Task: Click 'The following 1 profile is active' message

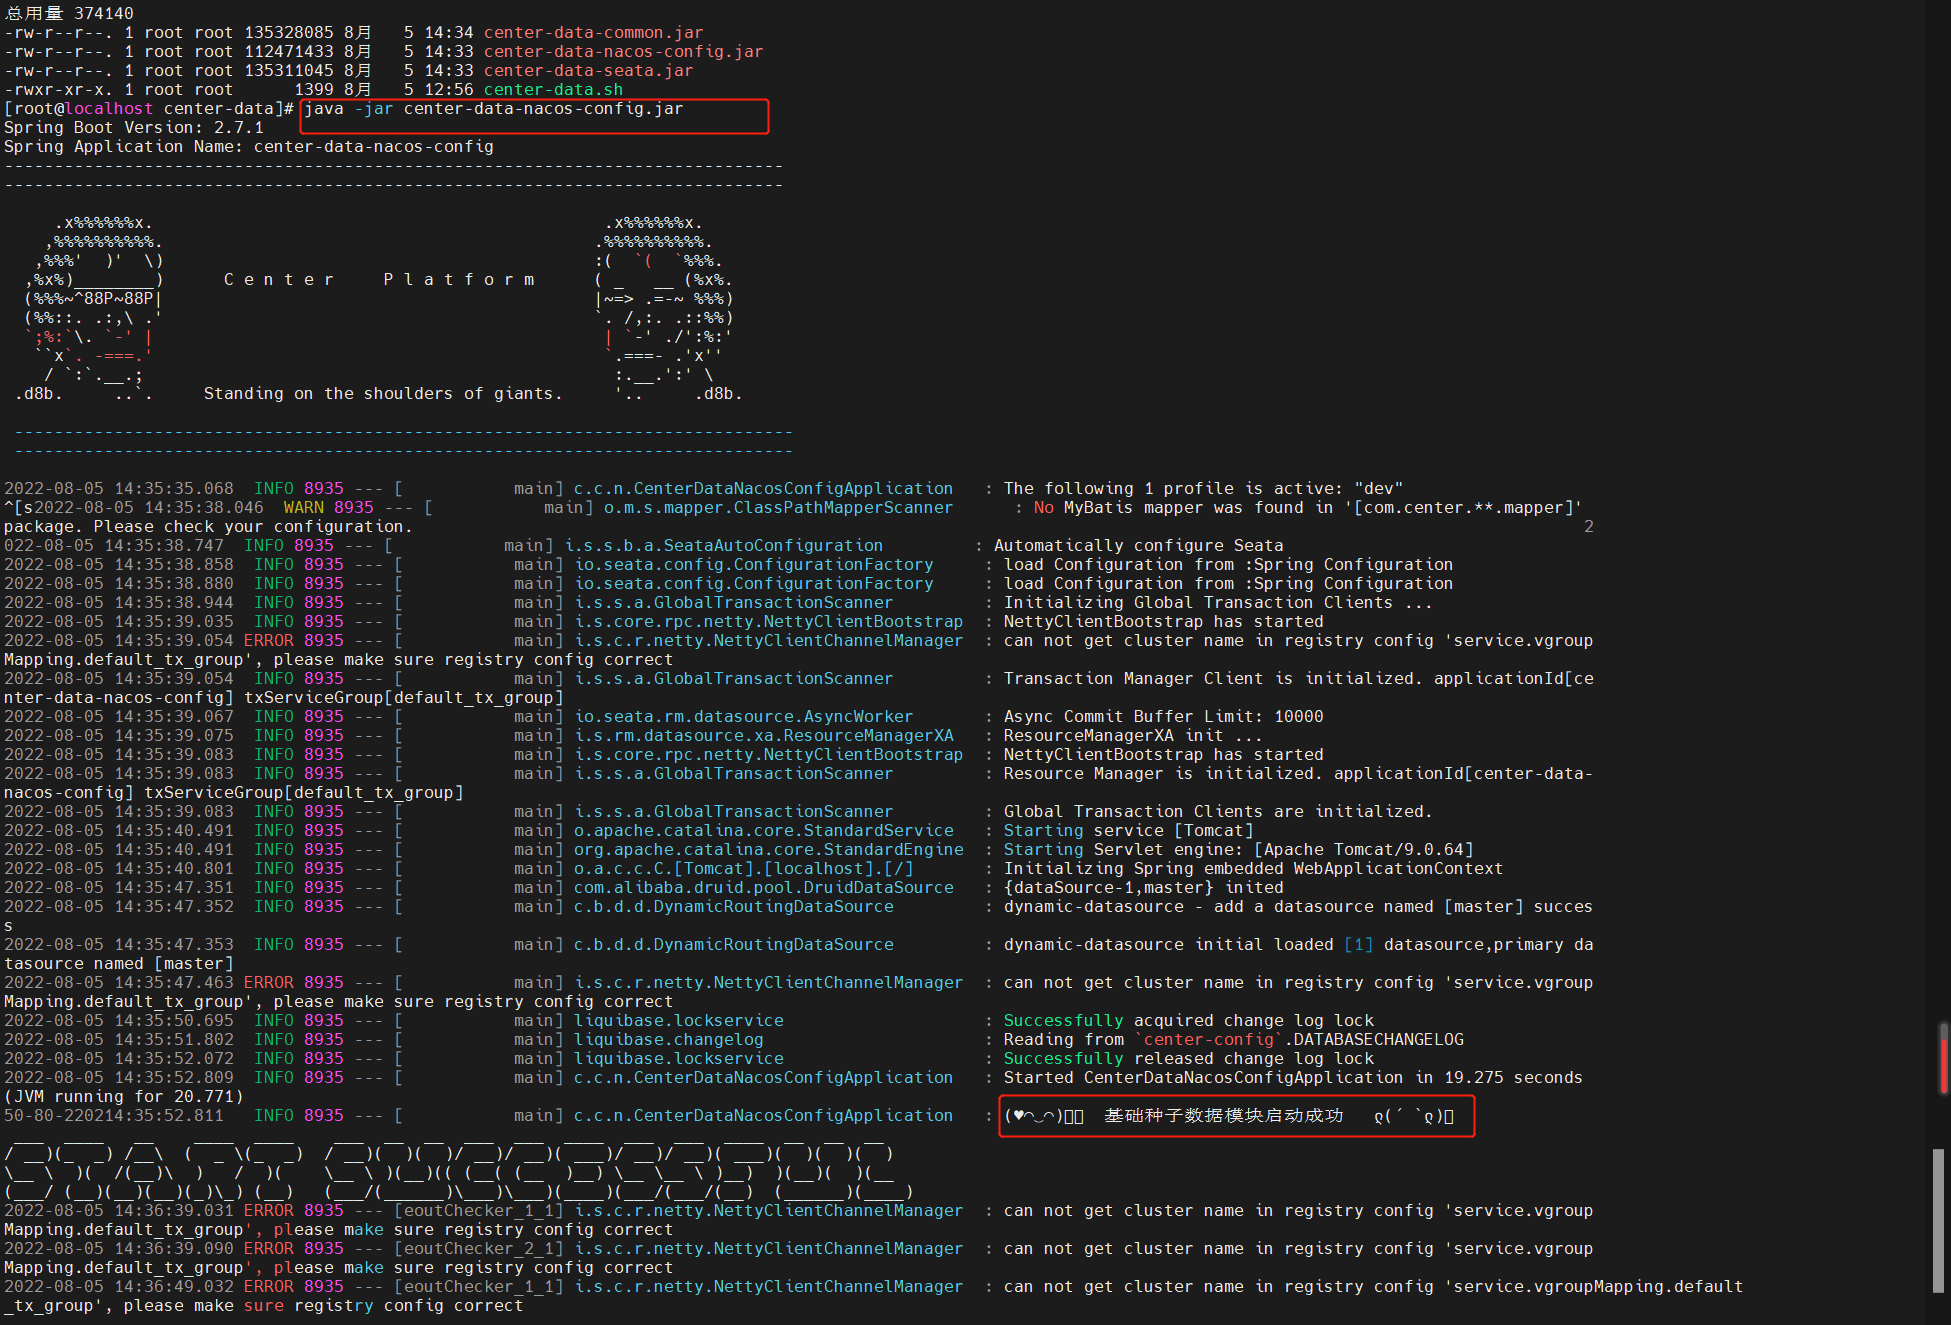Action: [x=1203, y=489]
